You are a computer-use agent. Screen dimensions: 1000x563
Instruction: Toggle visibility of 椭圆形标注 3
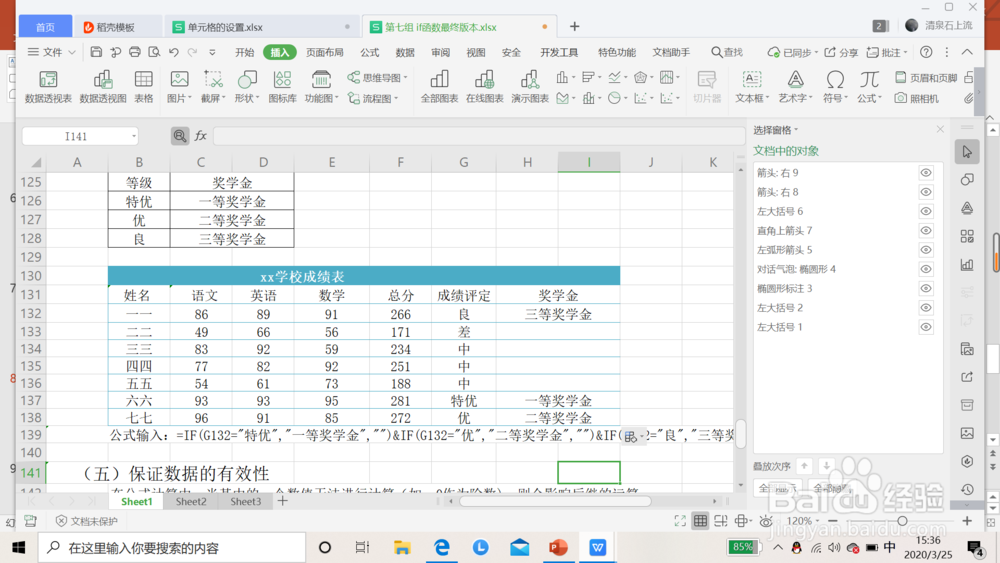coord(925,288)
